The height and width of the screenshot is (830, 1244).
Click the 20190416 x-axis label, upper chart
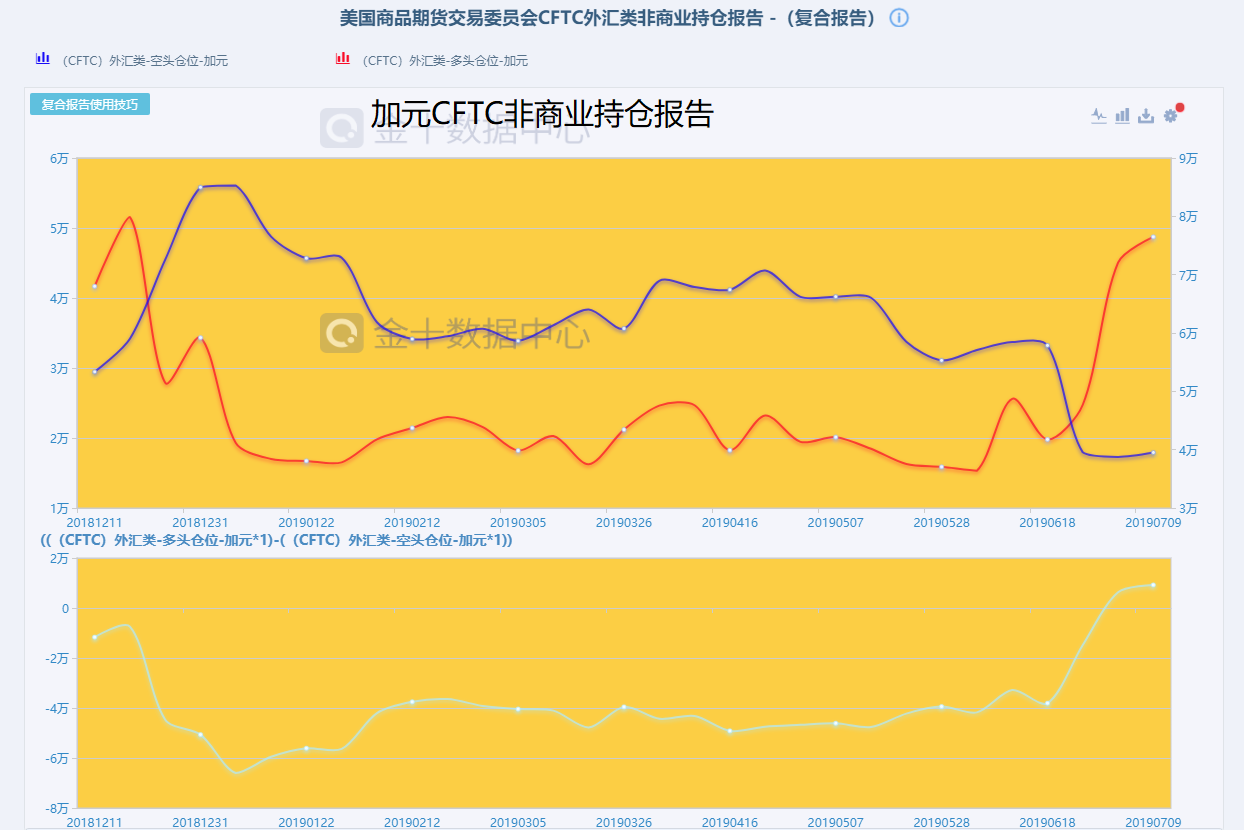pyautogui.click(x=730, y=522)
